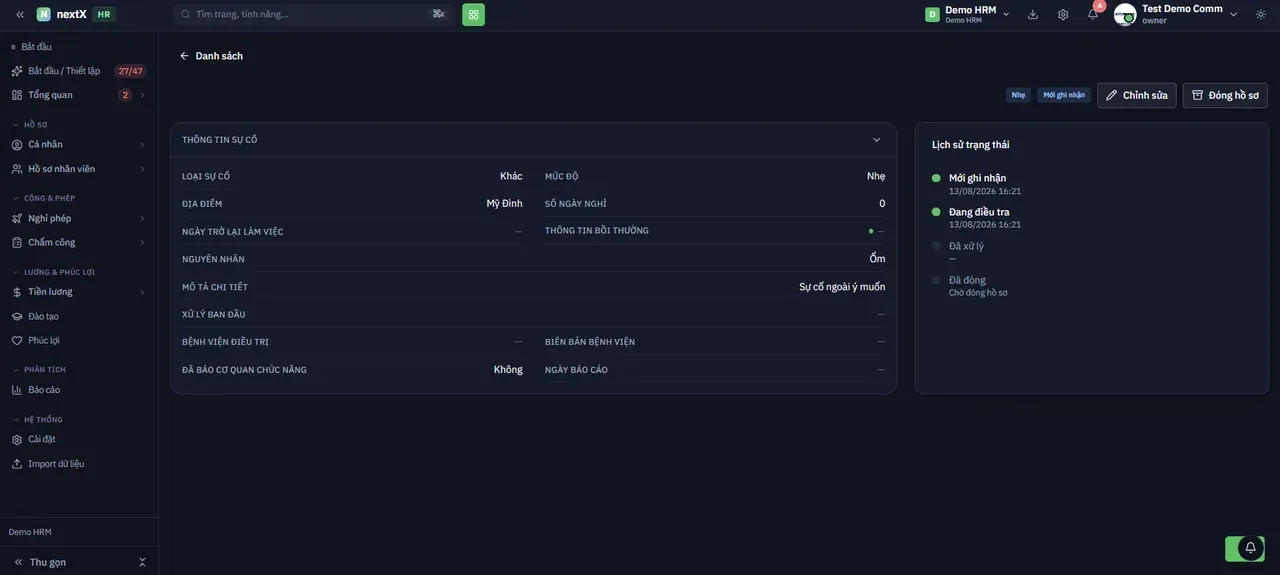
Task: Click the Mới ghi nhận status badge
Action: click(1064, 95)
